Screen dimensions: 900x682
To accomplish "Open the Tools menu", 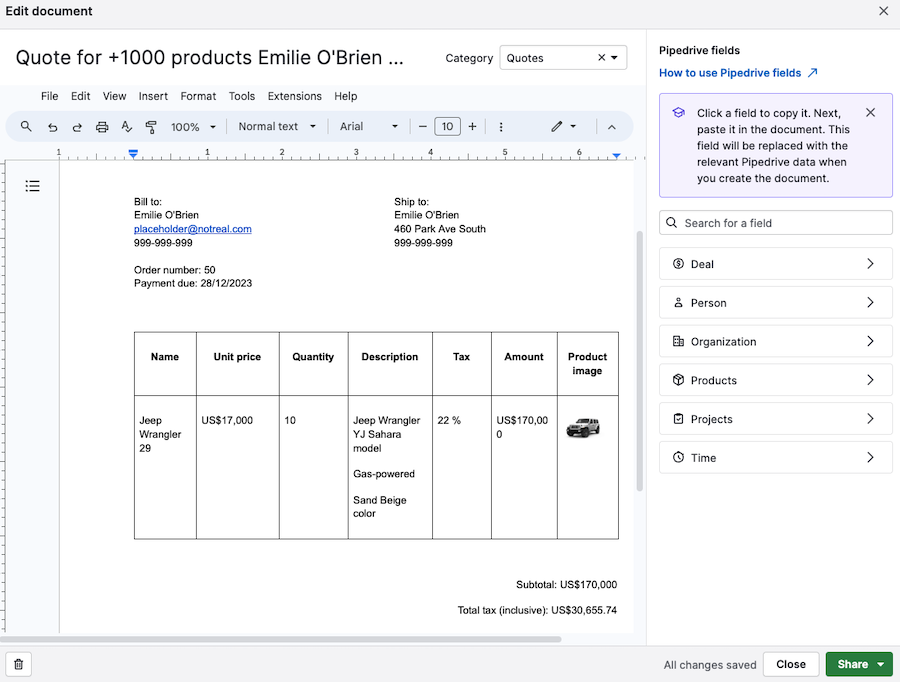I will [x=242, y=96].
